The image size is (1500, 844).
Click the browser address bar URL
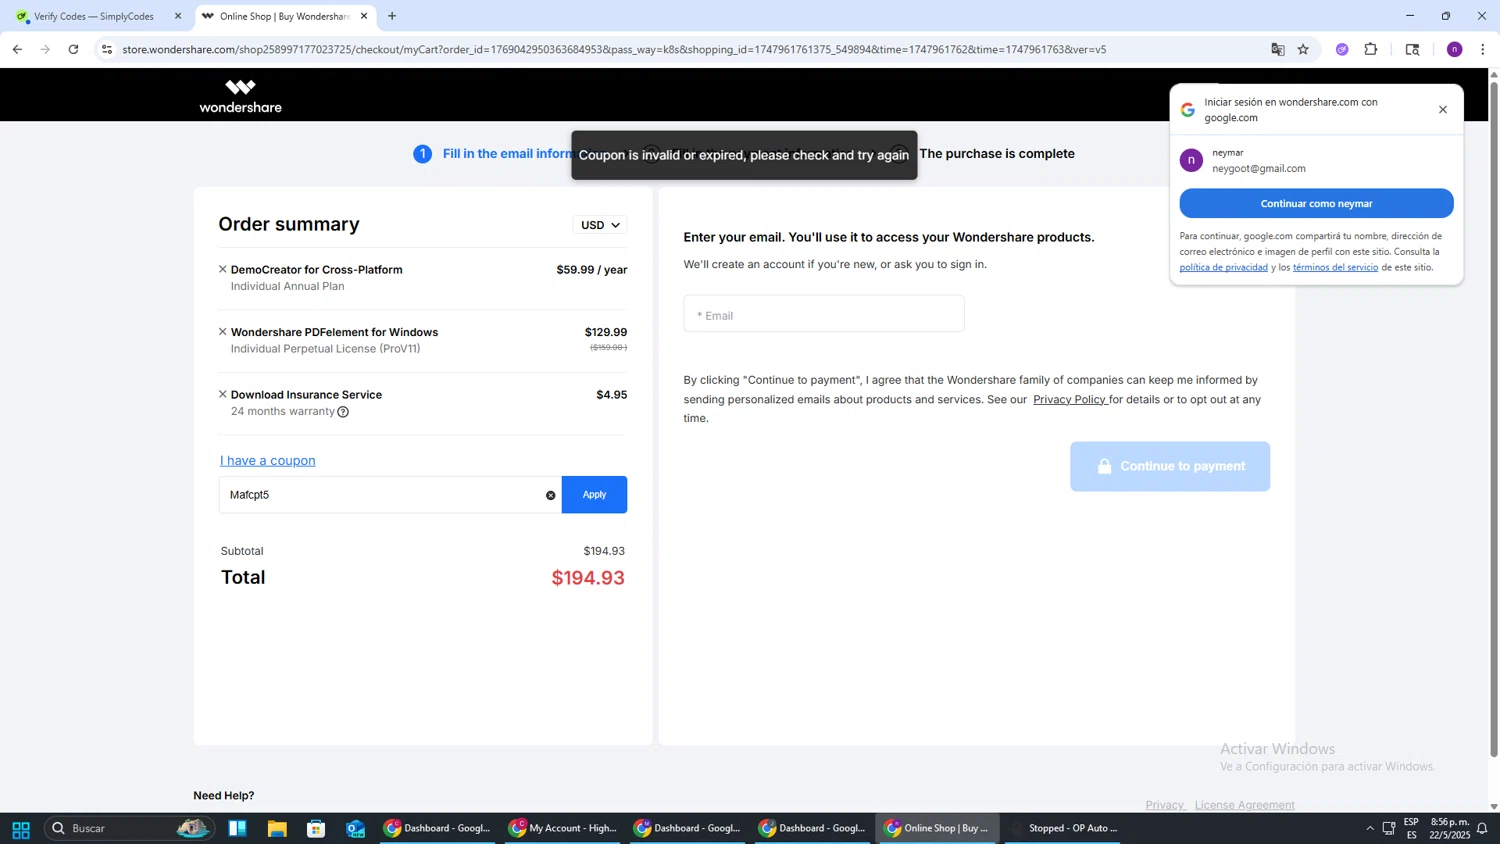coord(614,49)
